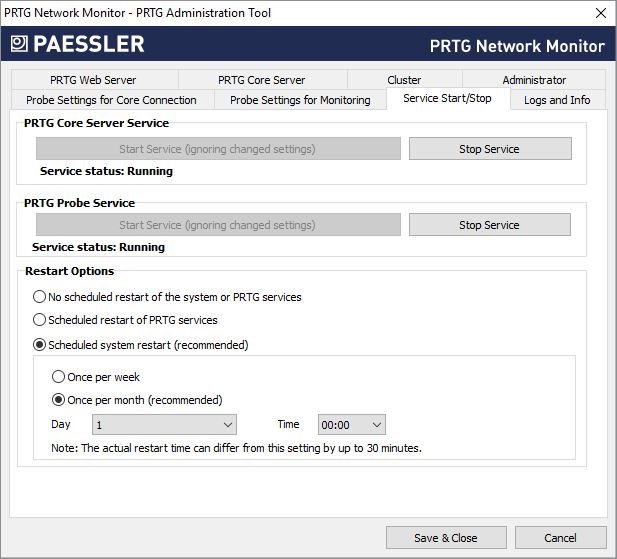This screenshot has width=617, height=559.
Task: Stop the PRTG Probe service
Action: click(489, 225)
